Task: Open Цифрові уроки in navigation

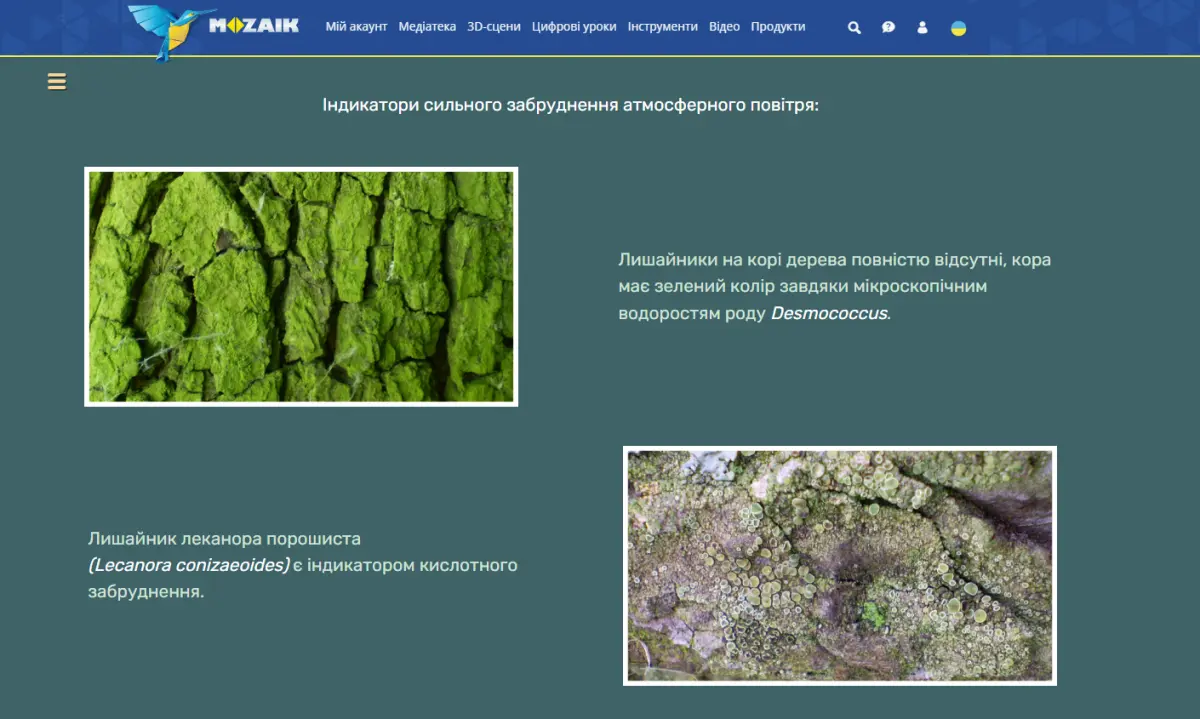Action: tap(574, 27)
